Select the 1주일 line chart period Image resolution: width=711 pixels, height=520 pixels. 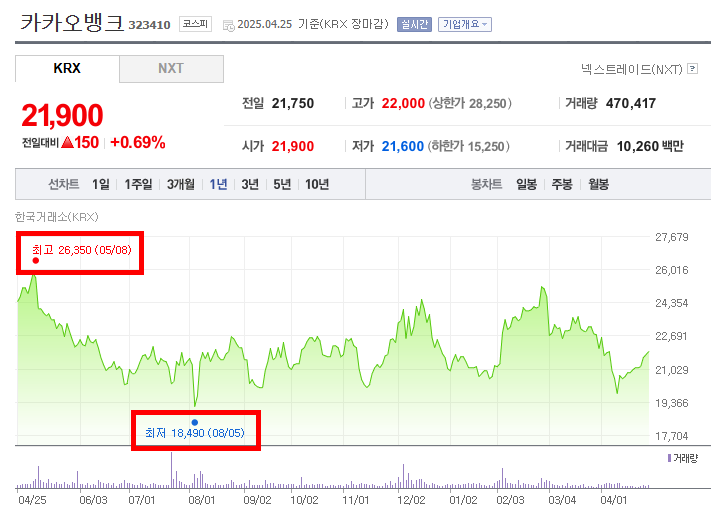[138, 184]
